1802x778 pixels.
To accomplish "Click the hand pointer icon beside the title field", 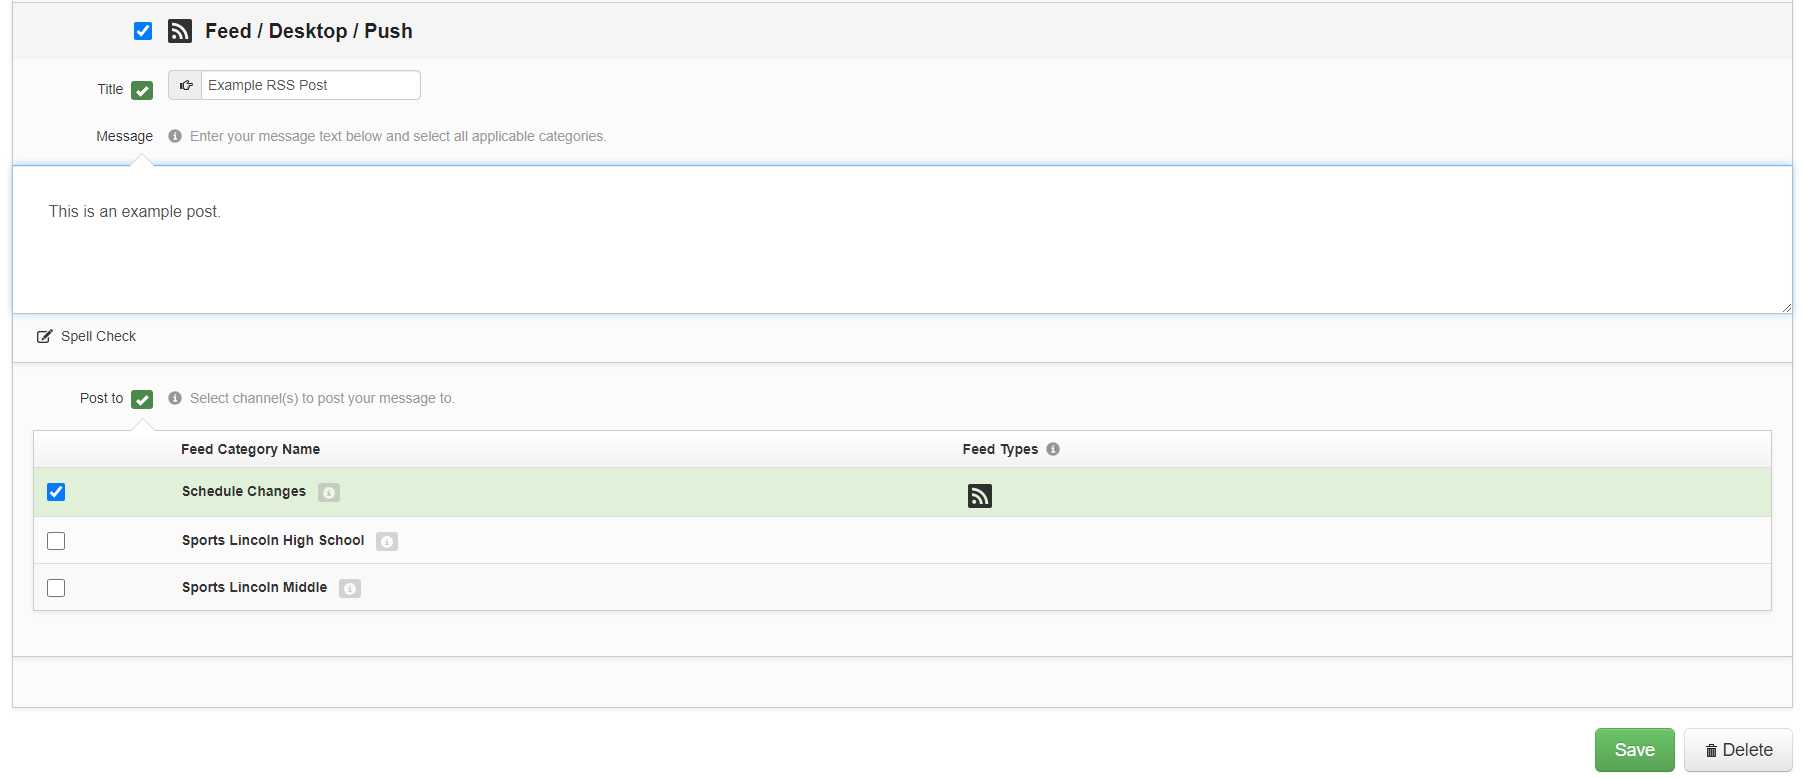I will tap(185, 86).
